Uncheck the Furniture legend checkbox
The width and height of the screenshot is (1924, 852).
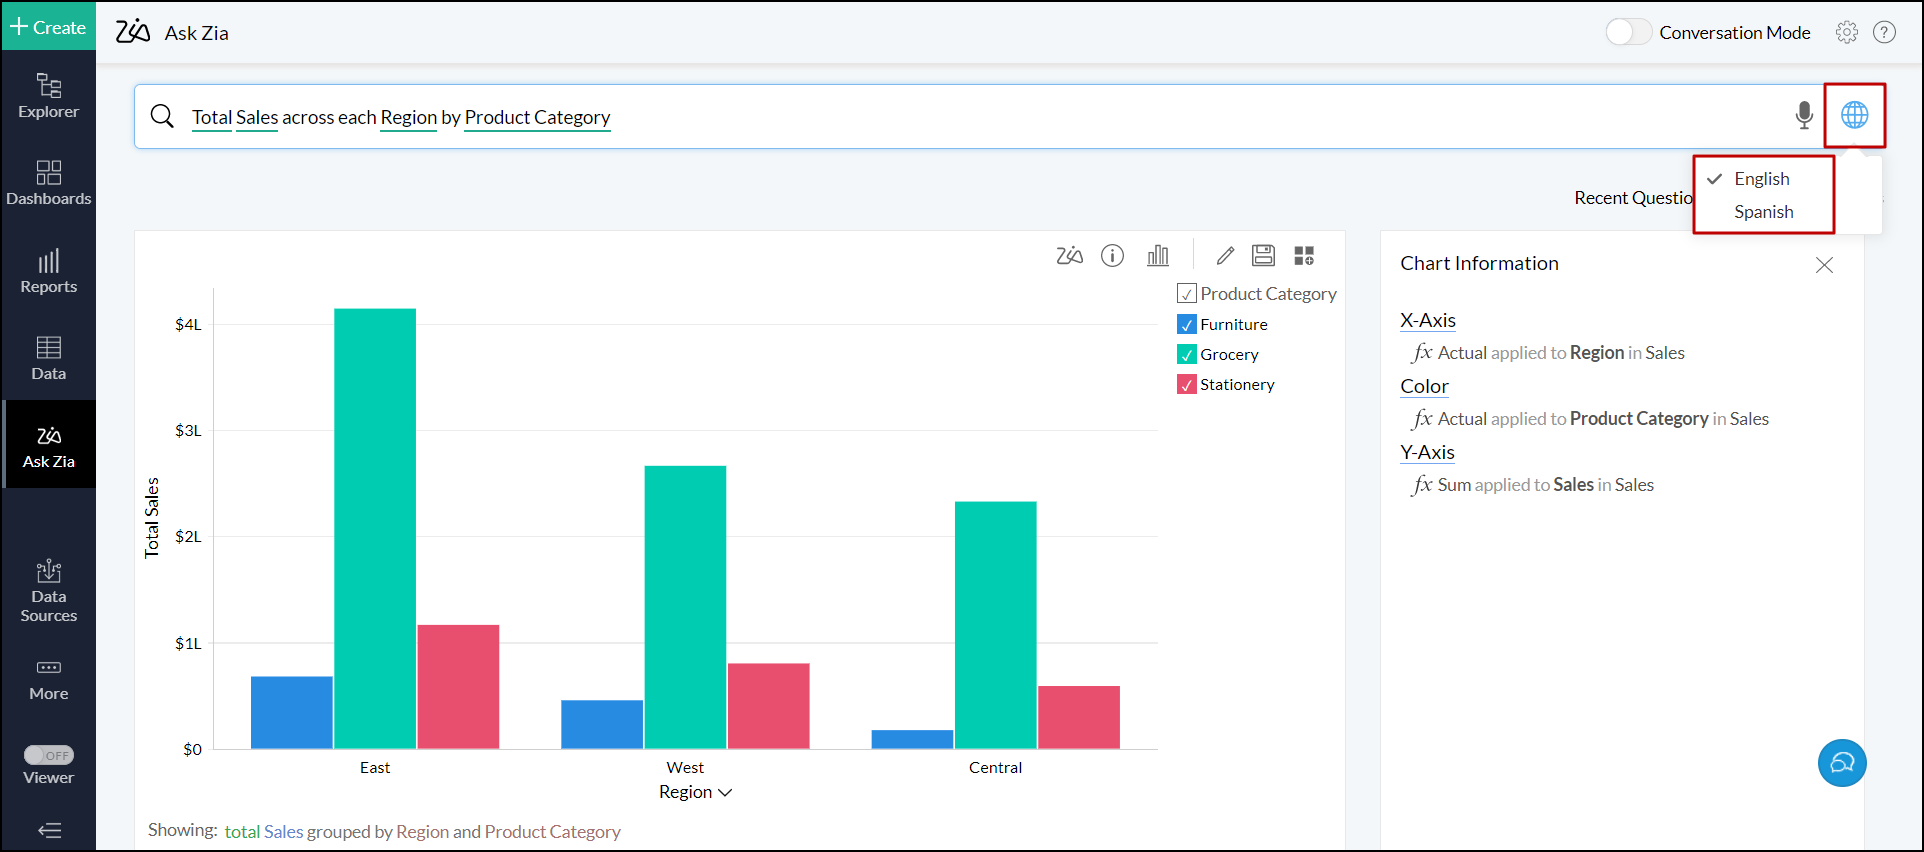click(x=1187, y=325)
